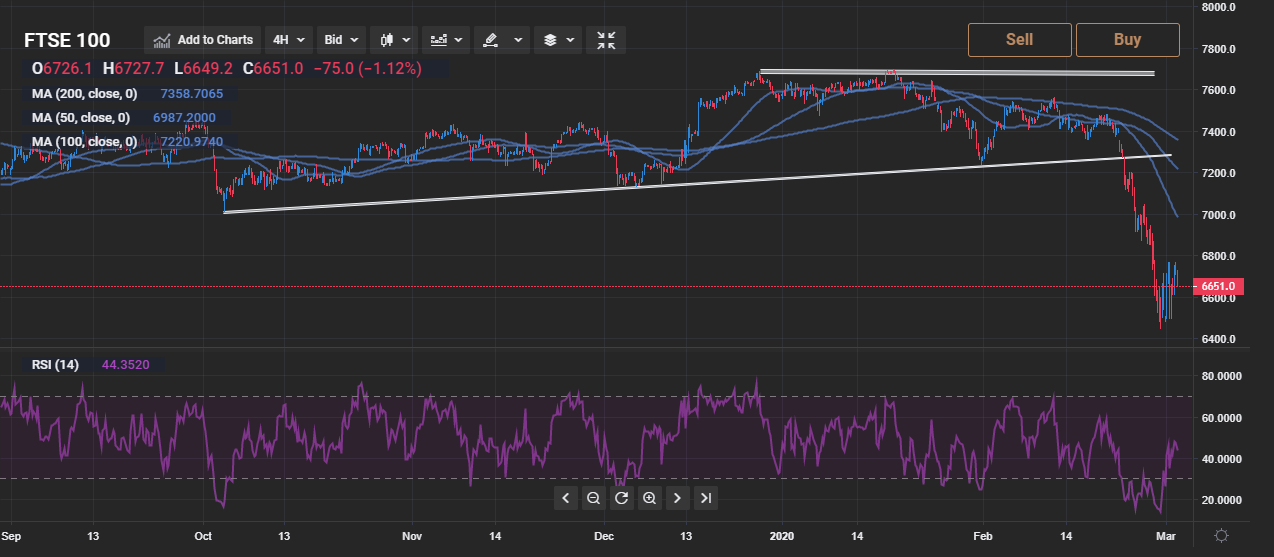This screenshot has height=557, width=1274.
Task: Click the MA 50 value 6987.2000
Action: click(x=185, y=118)
